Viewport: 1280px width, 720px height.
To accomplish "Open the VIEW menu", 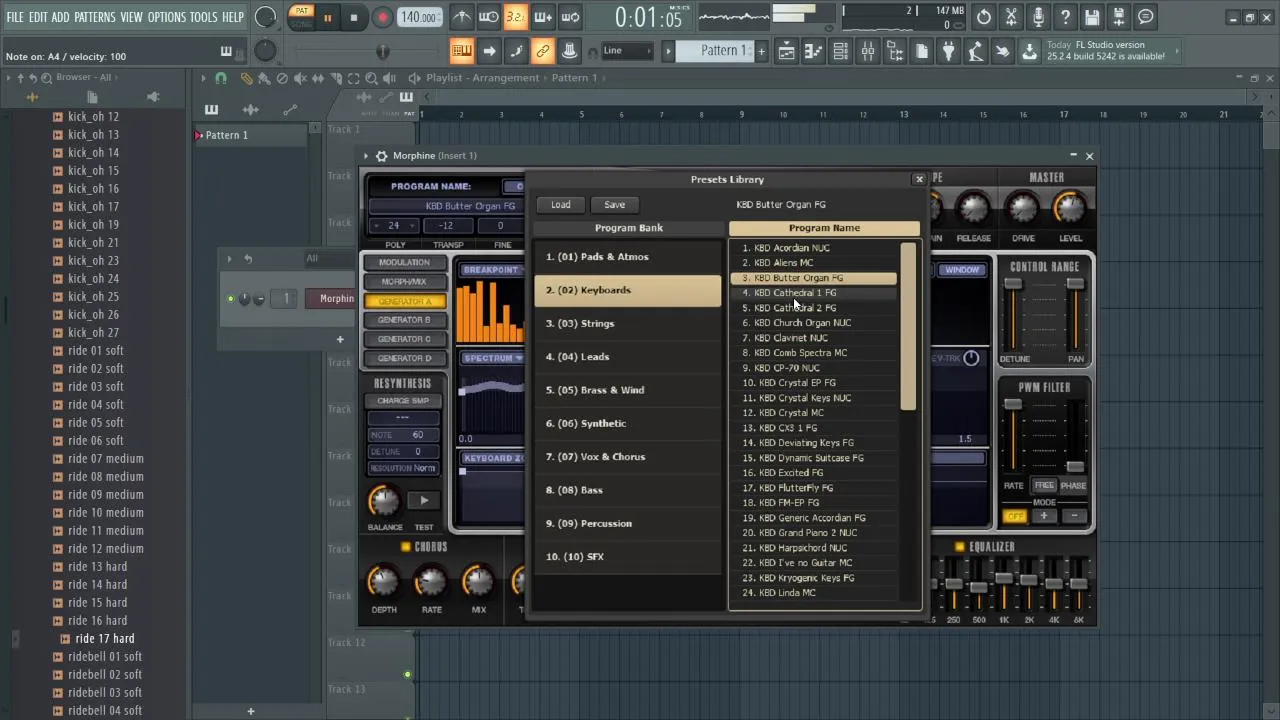I will click(132, 17).
